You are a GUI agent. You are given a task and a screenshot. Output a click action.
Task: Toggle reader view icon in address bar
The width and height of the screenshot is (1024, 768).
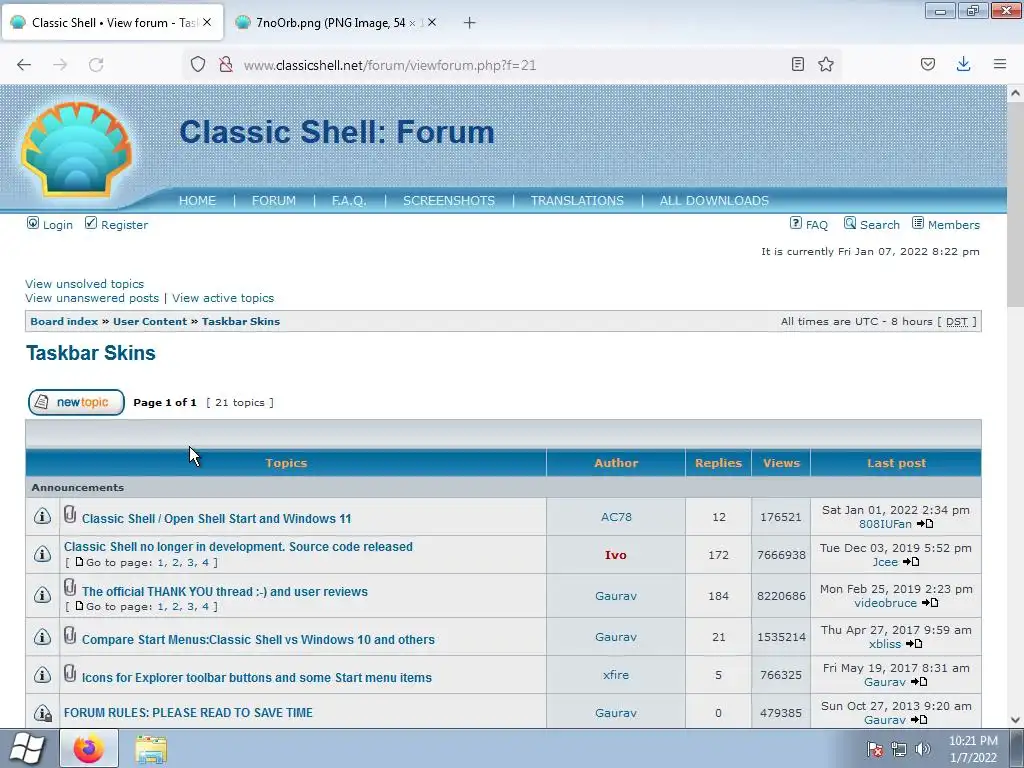click(797, 64)
